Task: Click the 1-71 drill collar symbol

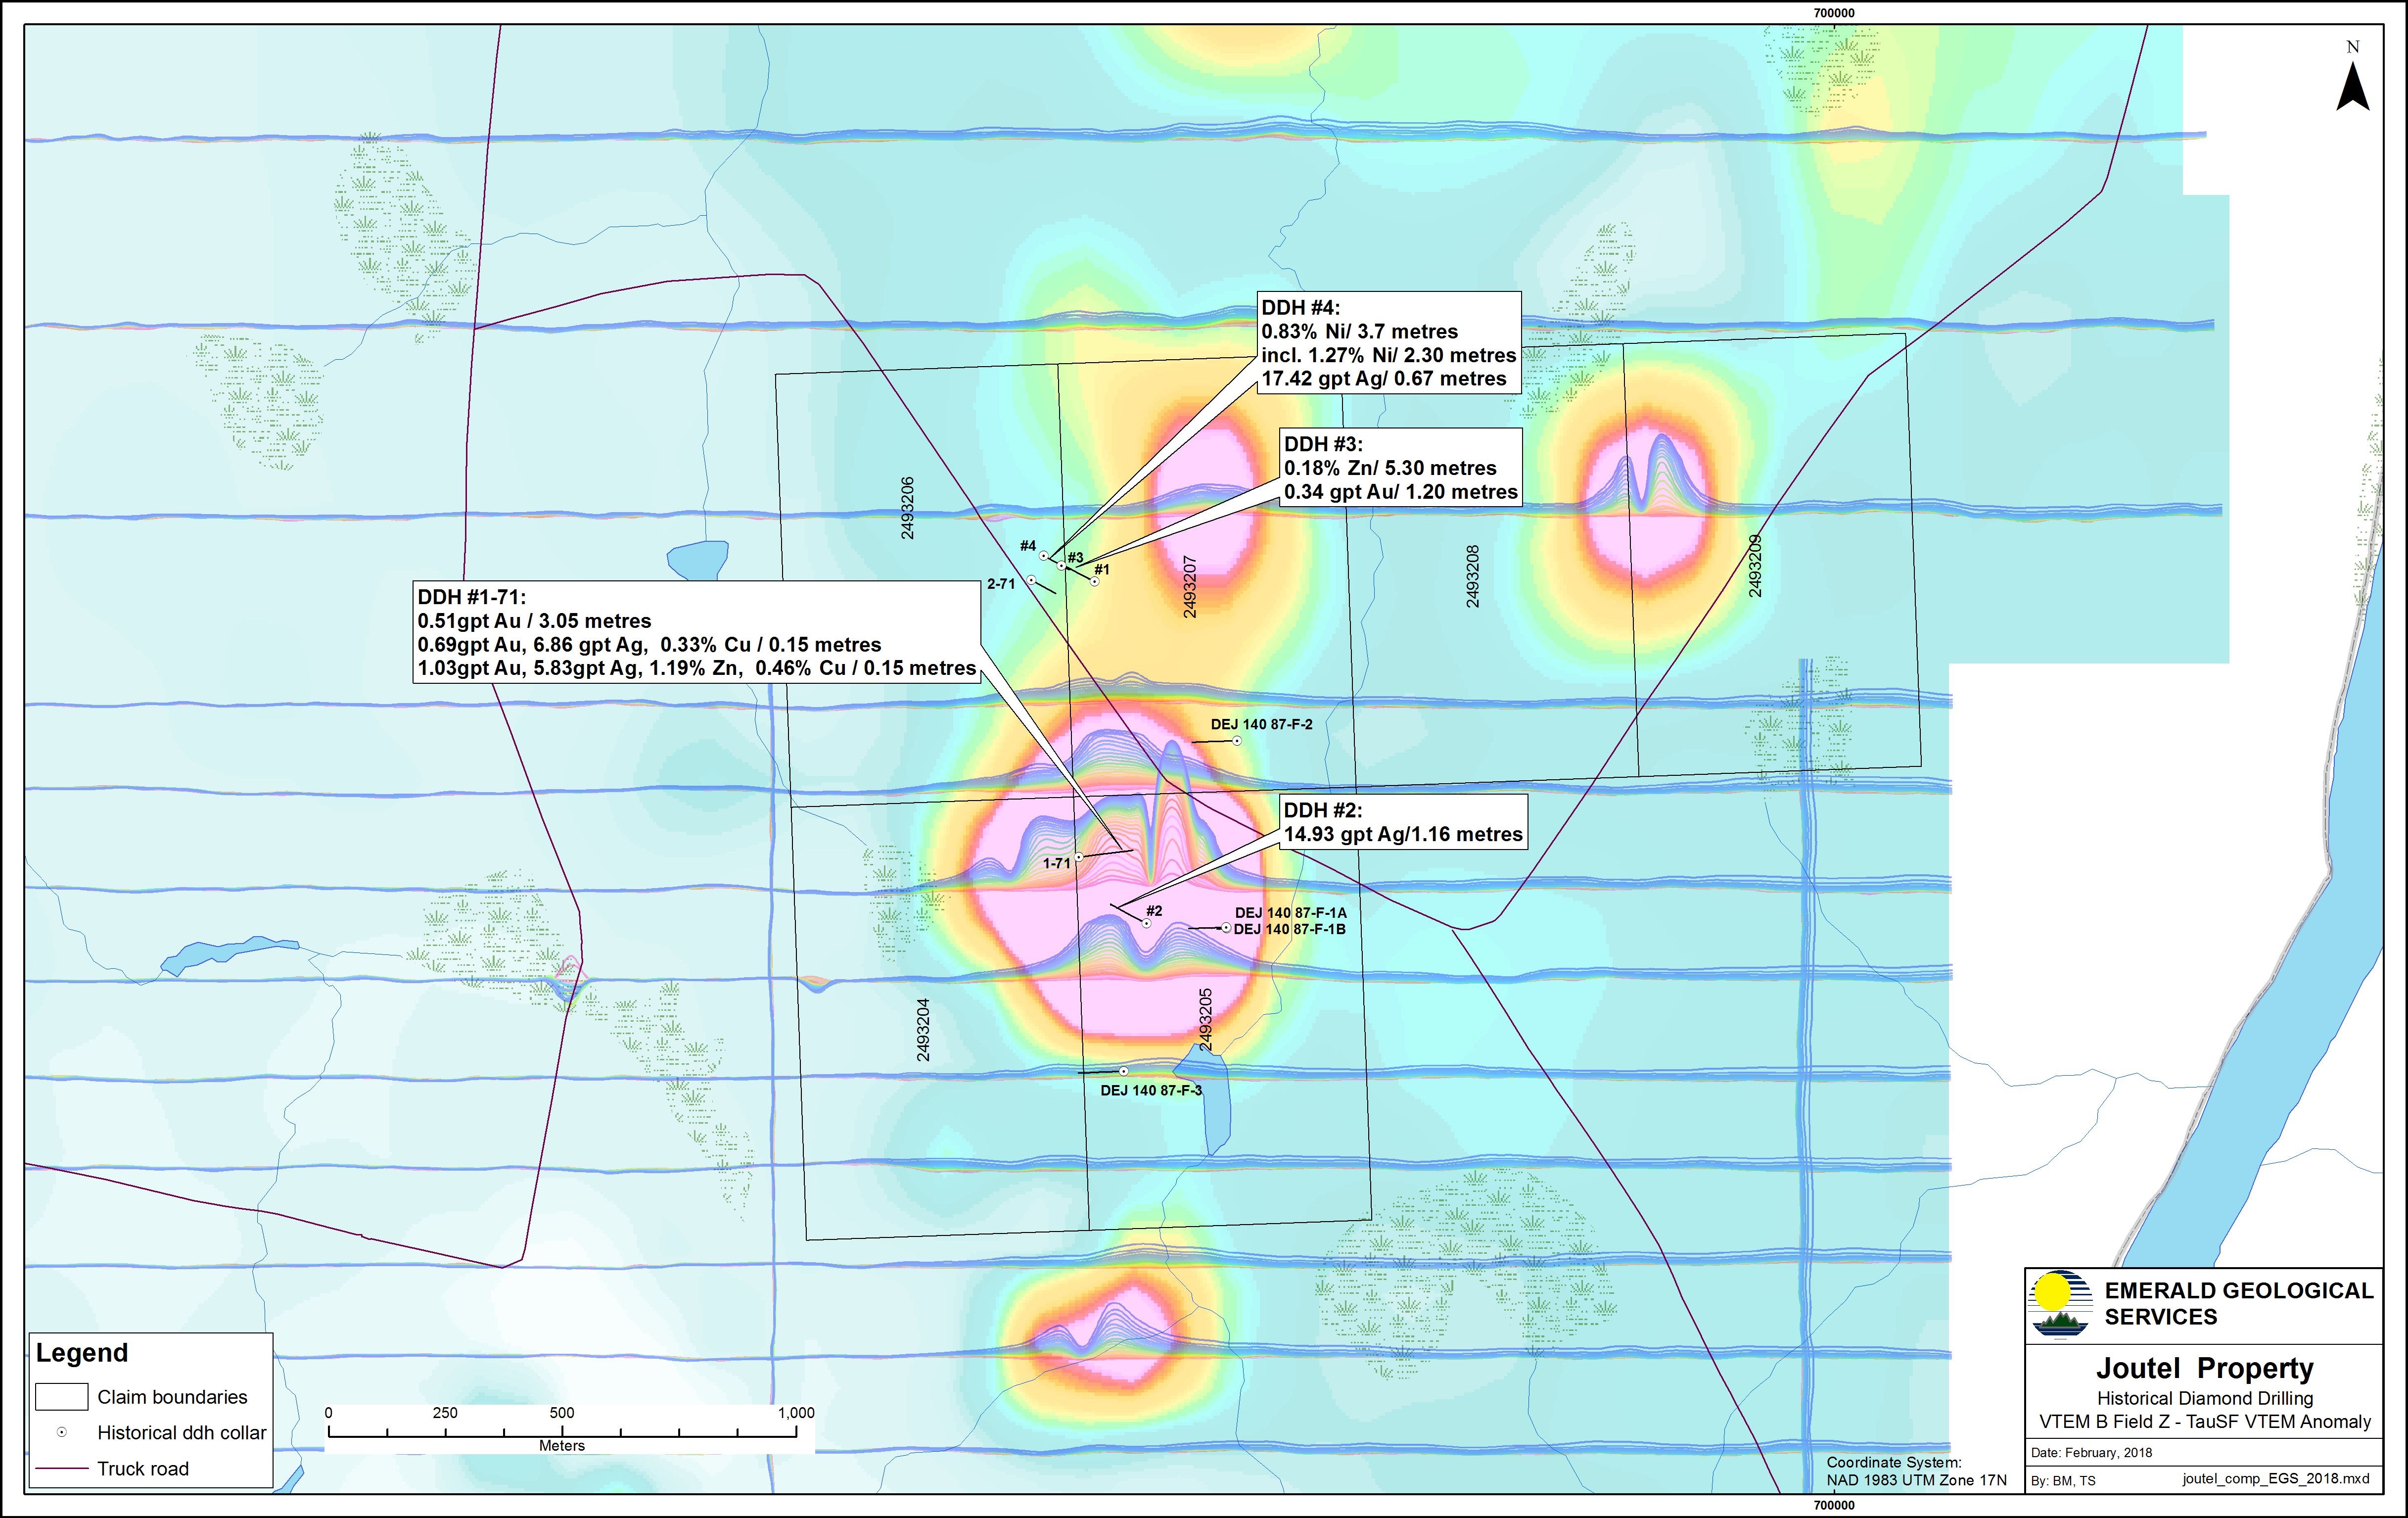Action: pyautogui.click(x=1079, y=858)
